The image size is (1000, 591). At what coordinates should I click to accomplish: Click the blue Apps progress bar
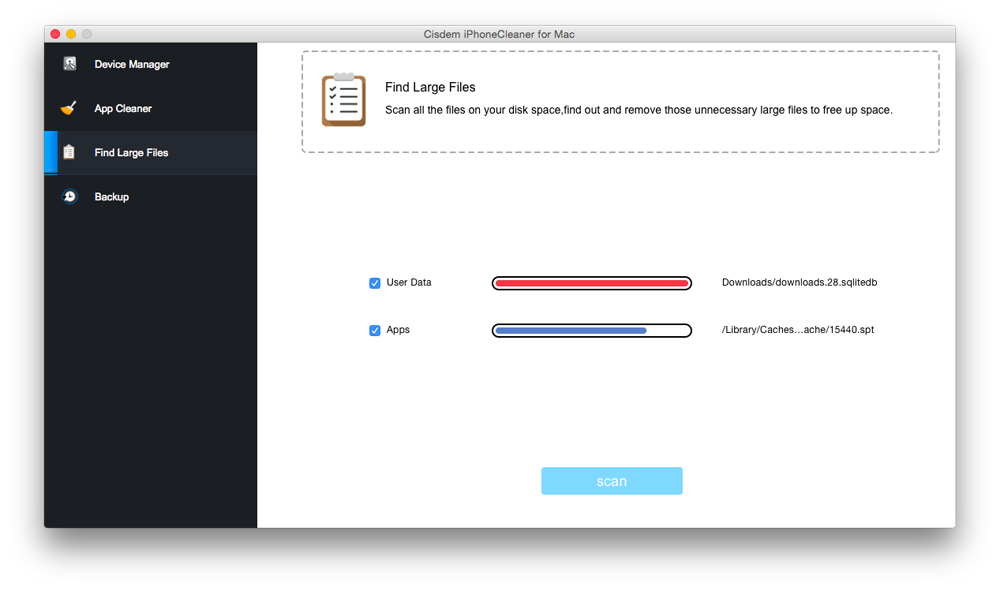tap(592, 330)
